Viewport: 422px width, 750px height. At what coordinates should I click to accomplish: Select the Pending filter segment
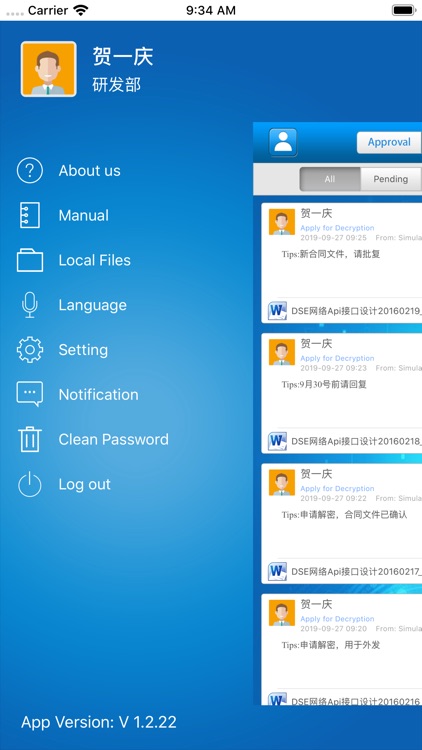[x=390, y=179]
